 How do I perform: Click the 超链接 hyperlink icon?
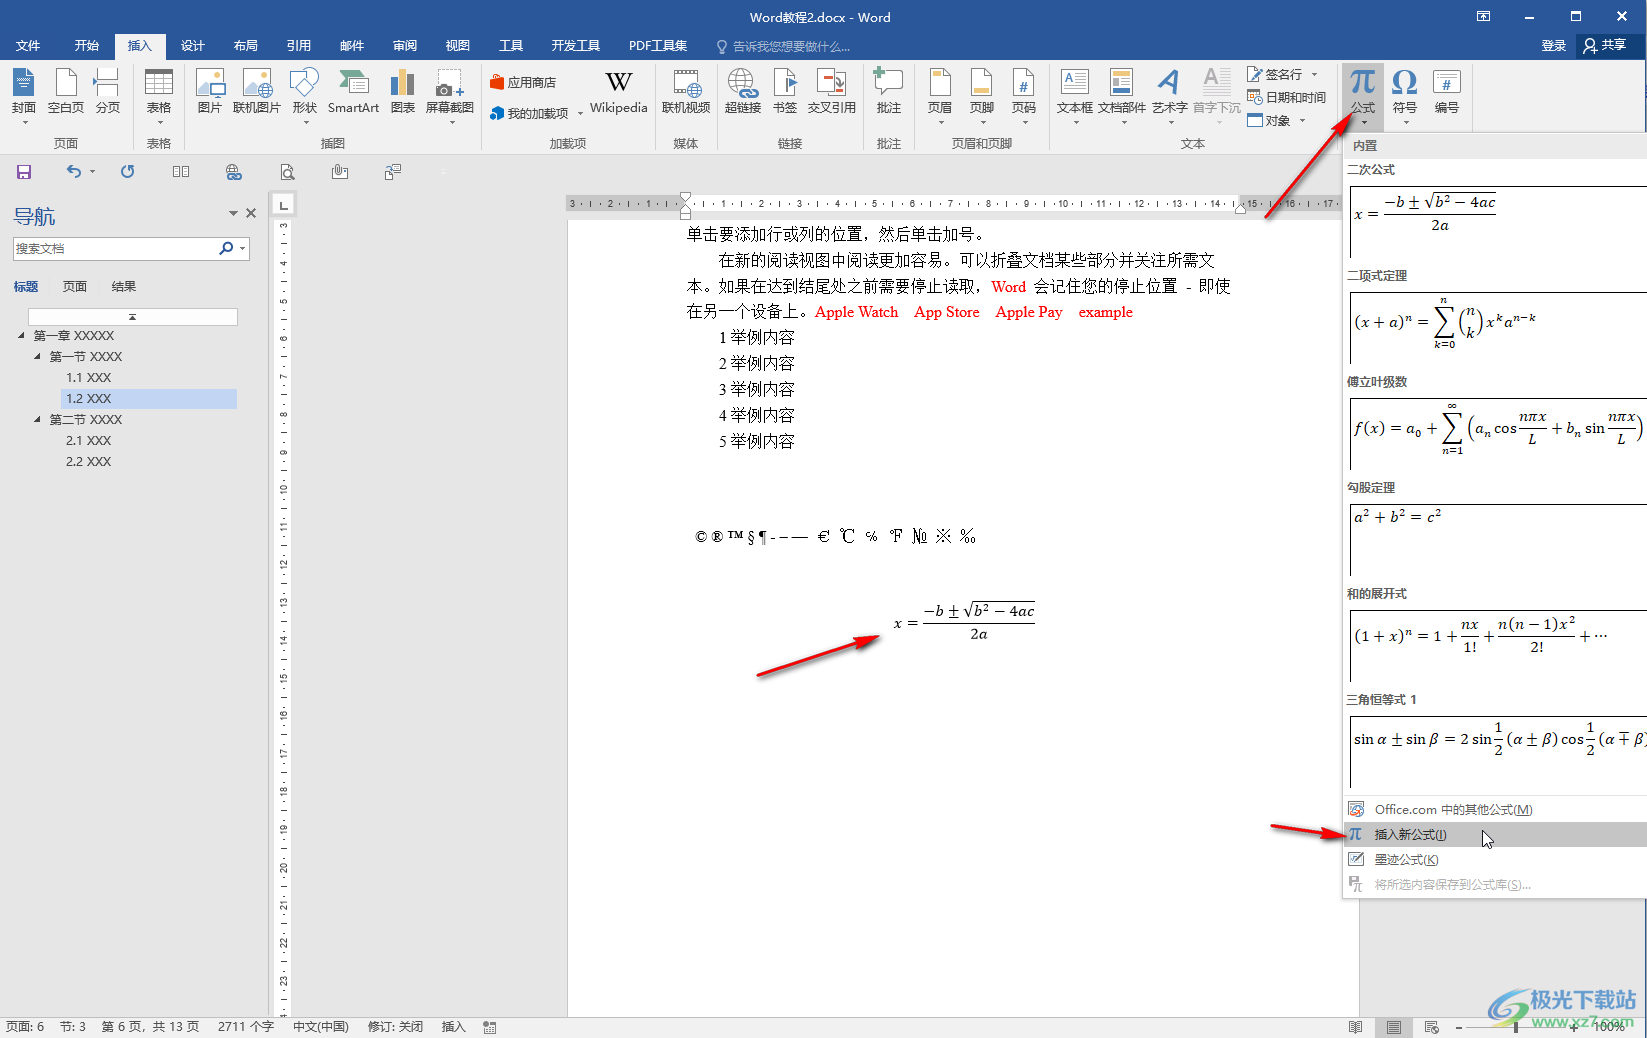[742, 92]
